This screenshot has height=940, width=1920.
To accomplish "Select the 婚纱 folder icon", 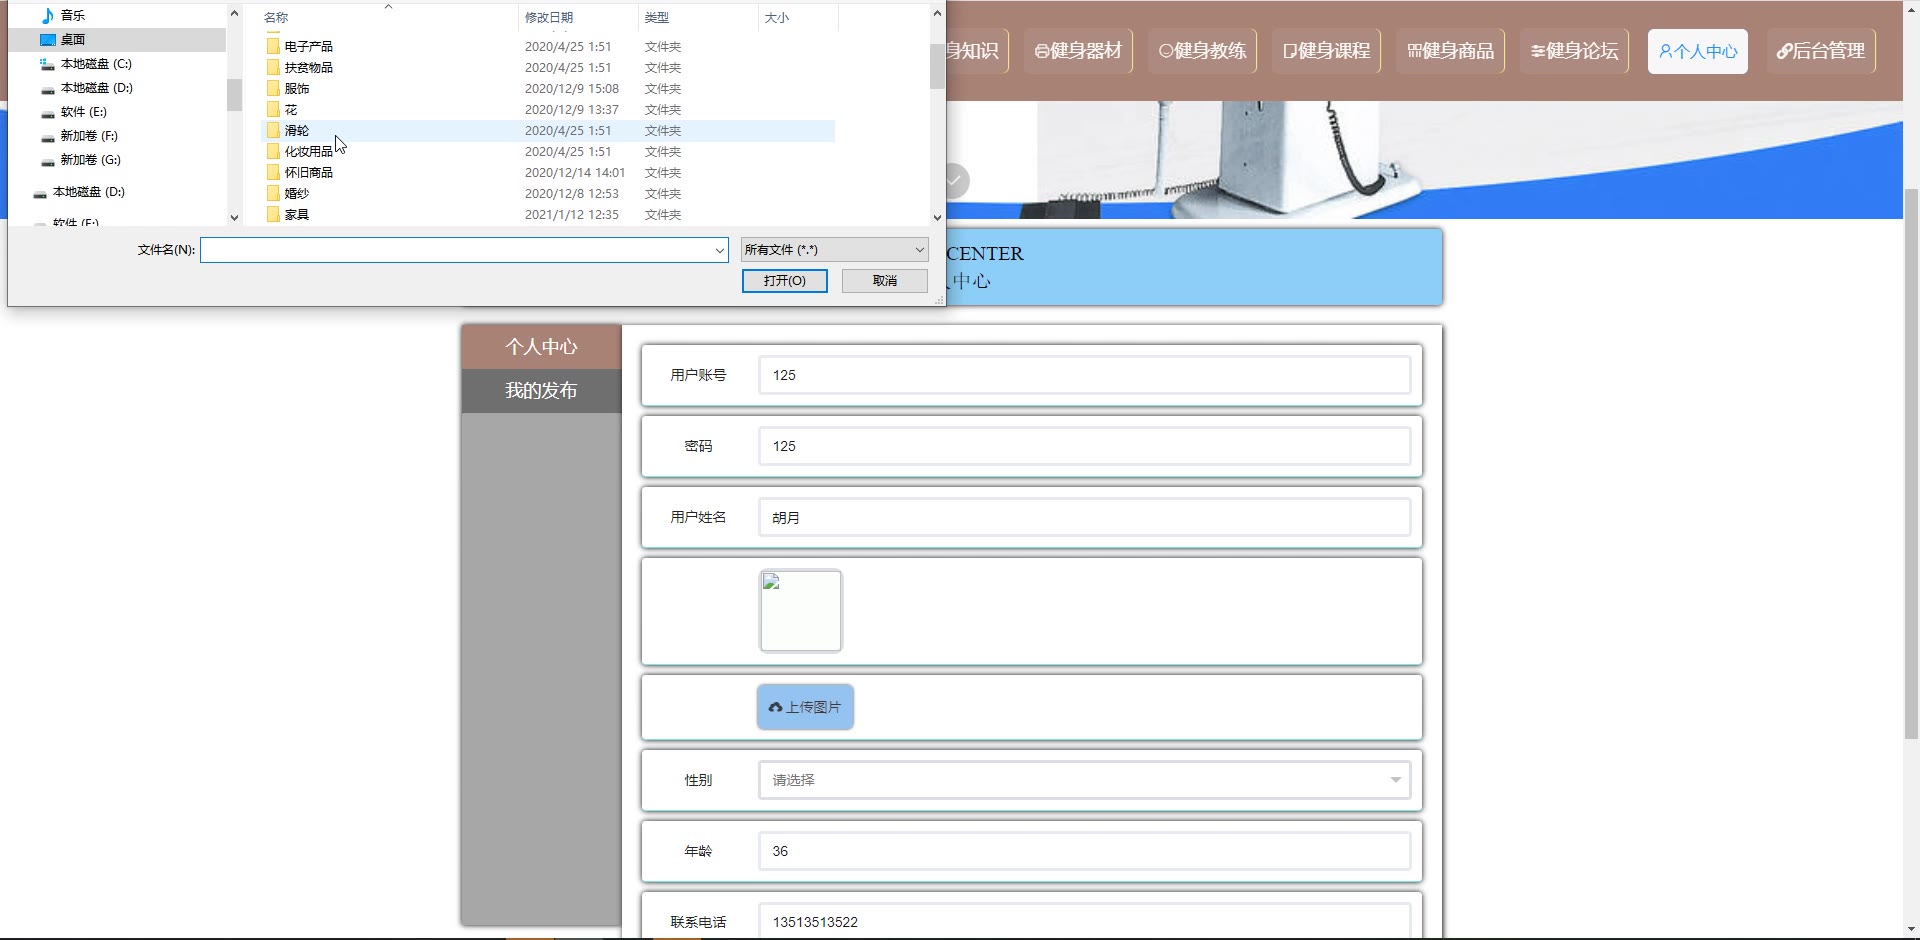I will tap(273, 194).
